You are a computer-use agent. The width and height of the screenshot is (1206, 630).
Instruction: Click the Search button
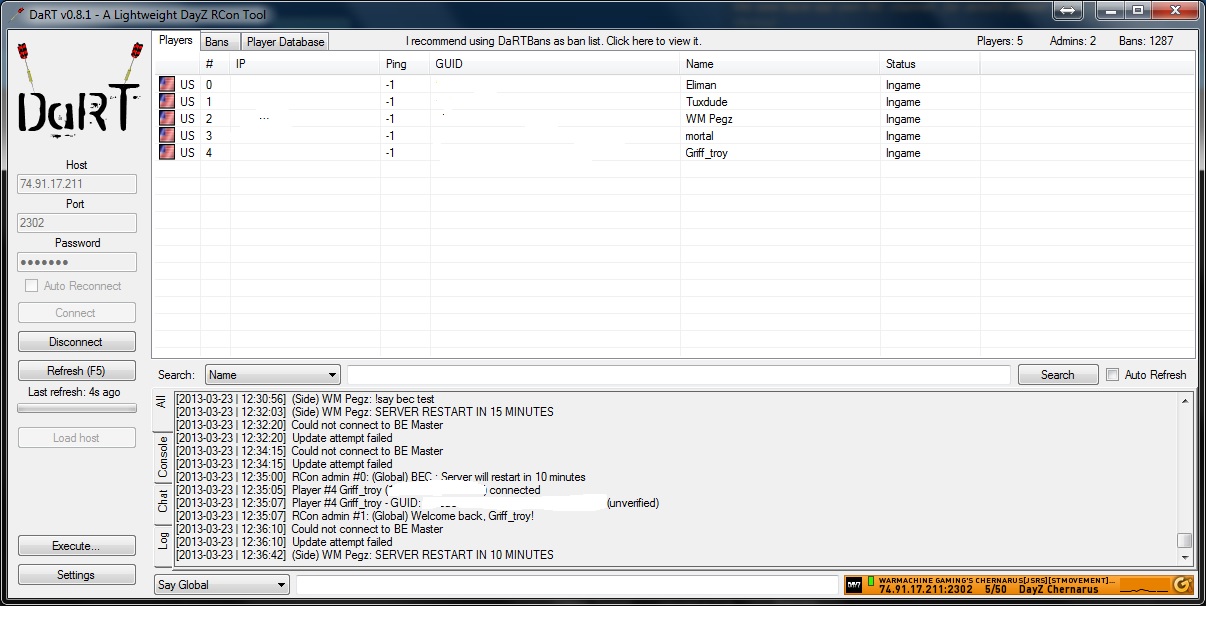(1057, 375)
